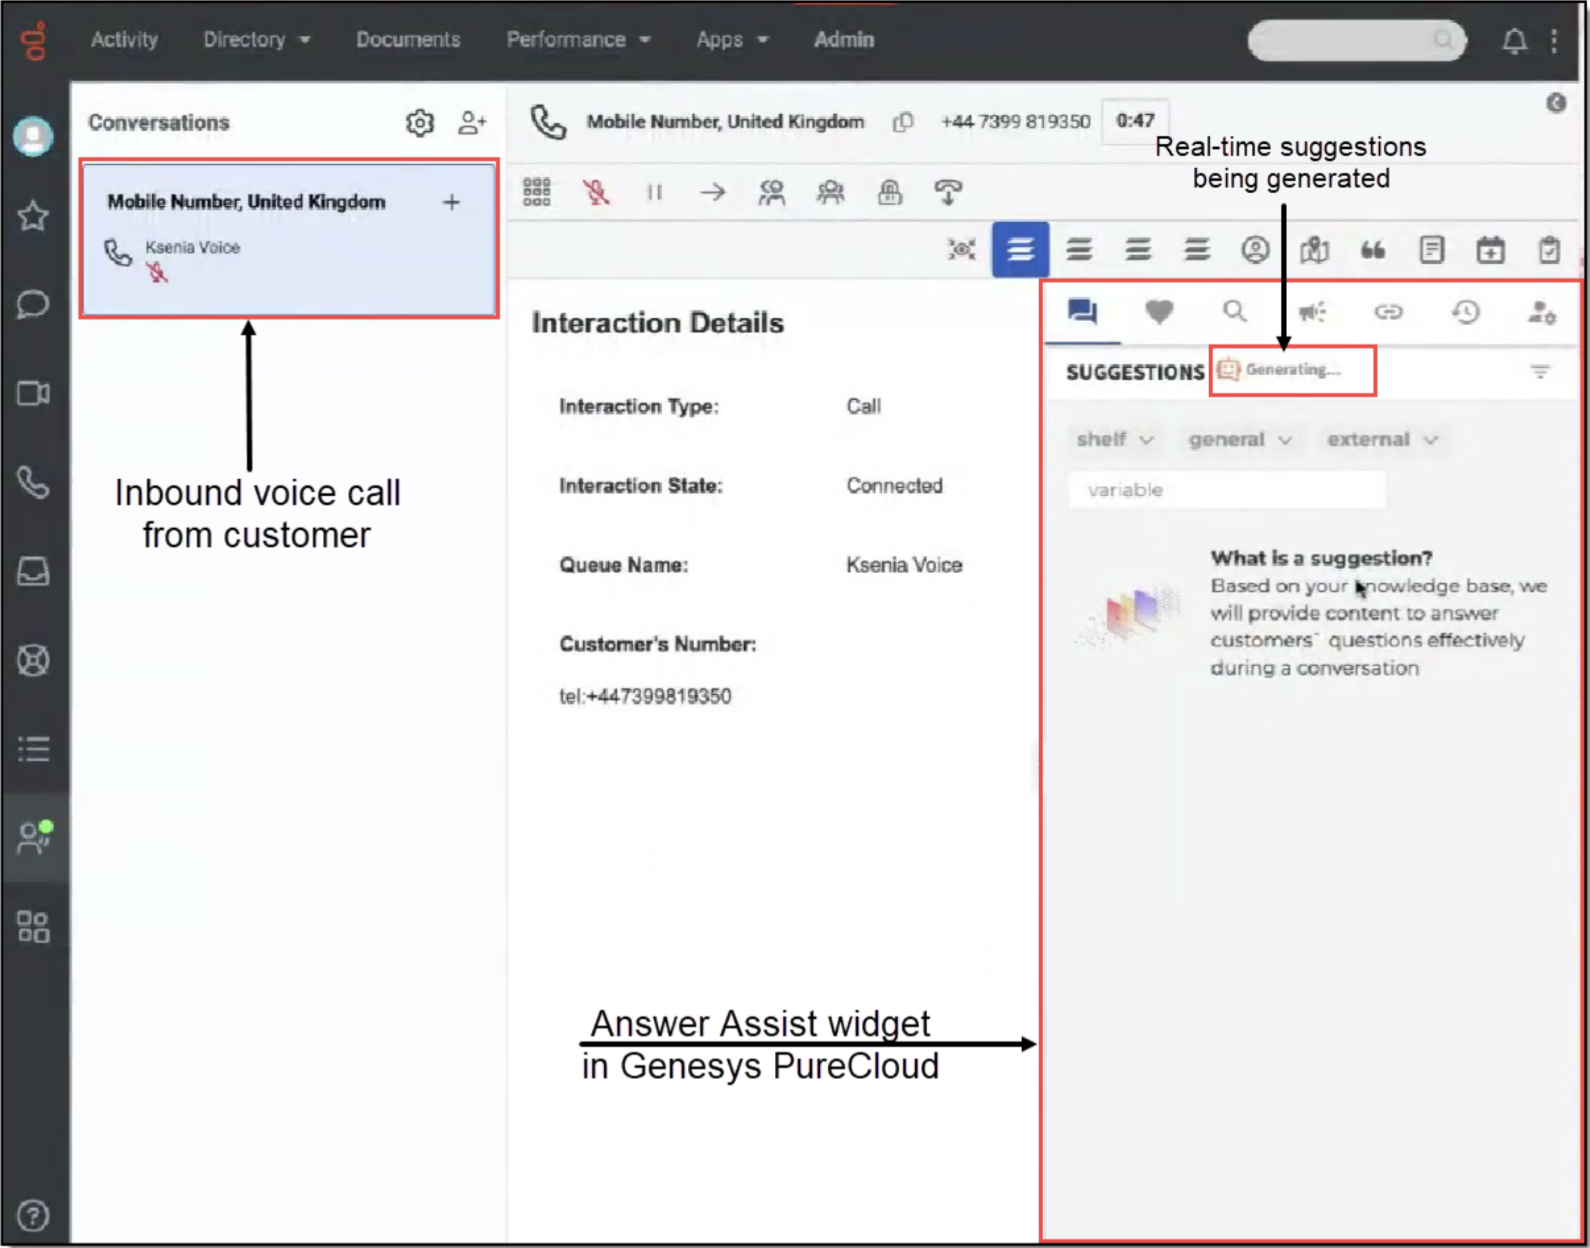
Task: Click transfer arrow icon
Action: point(713,192)
